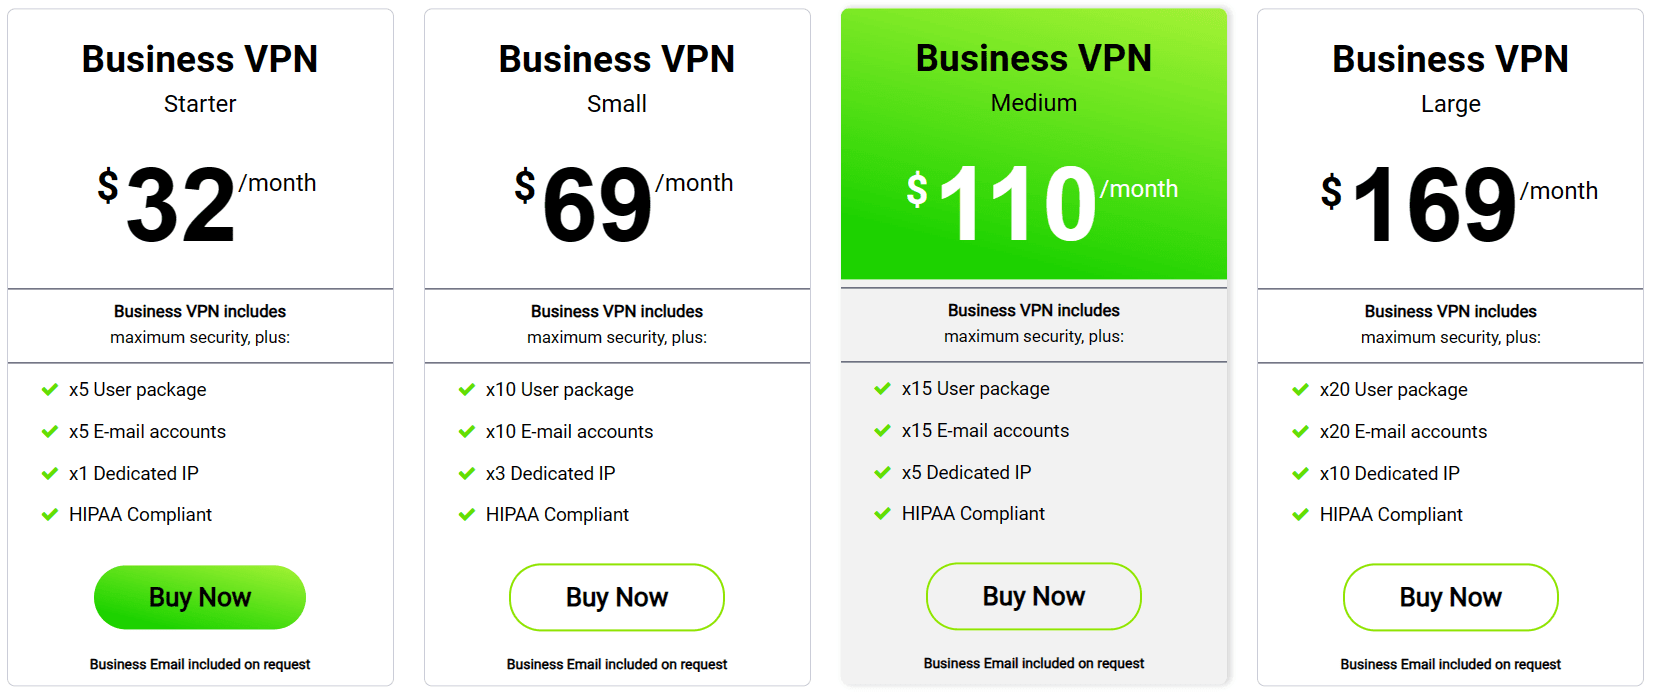Screen dimensions: 1653x693
Task: Click Buy Now for Business VPN Medium
Action: (1033, 596)
